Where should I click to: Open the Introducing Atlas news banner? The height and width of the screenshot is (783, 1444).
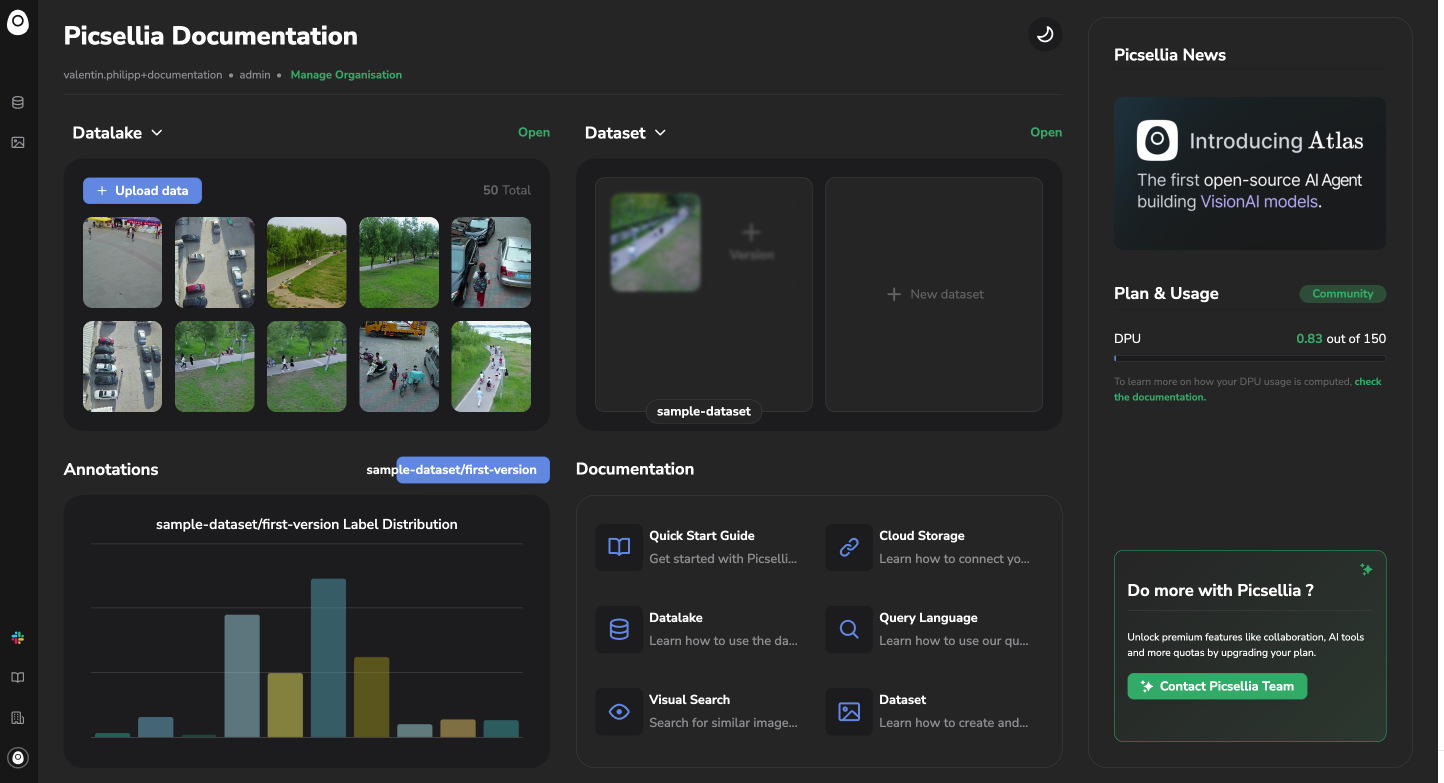1250,173
